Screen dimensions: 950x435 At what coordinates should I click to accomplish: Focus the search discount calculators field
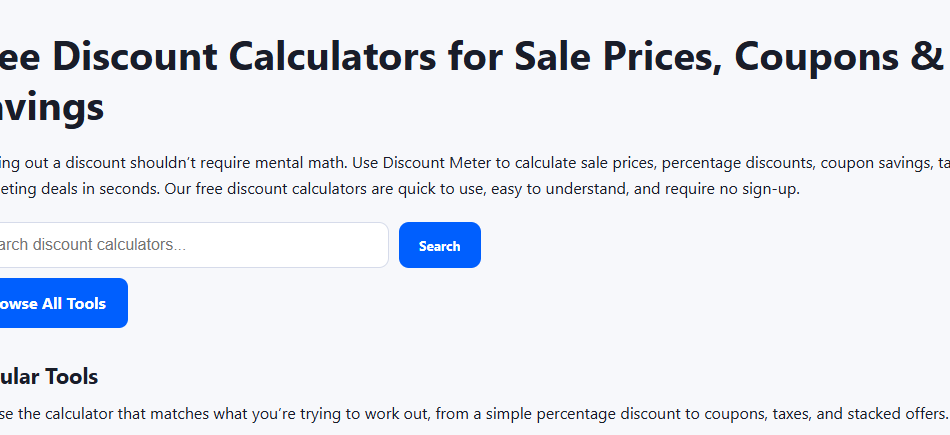tap(194, 245)
